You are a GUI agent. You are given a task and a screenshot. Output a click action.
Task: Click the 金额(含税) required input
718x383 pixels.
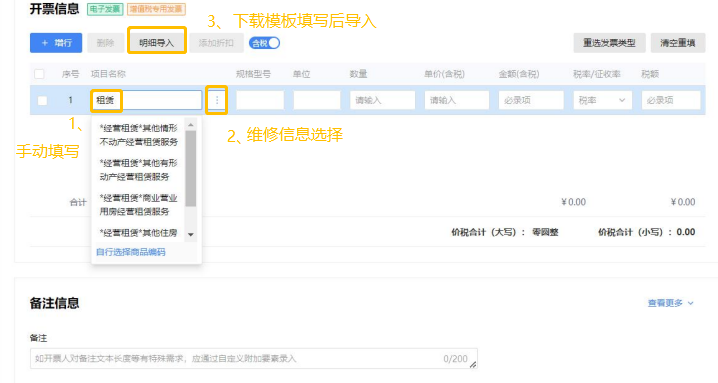pos(531,100)
